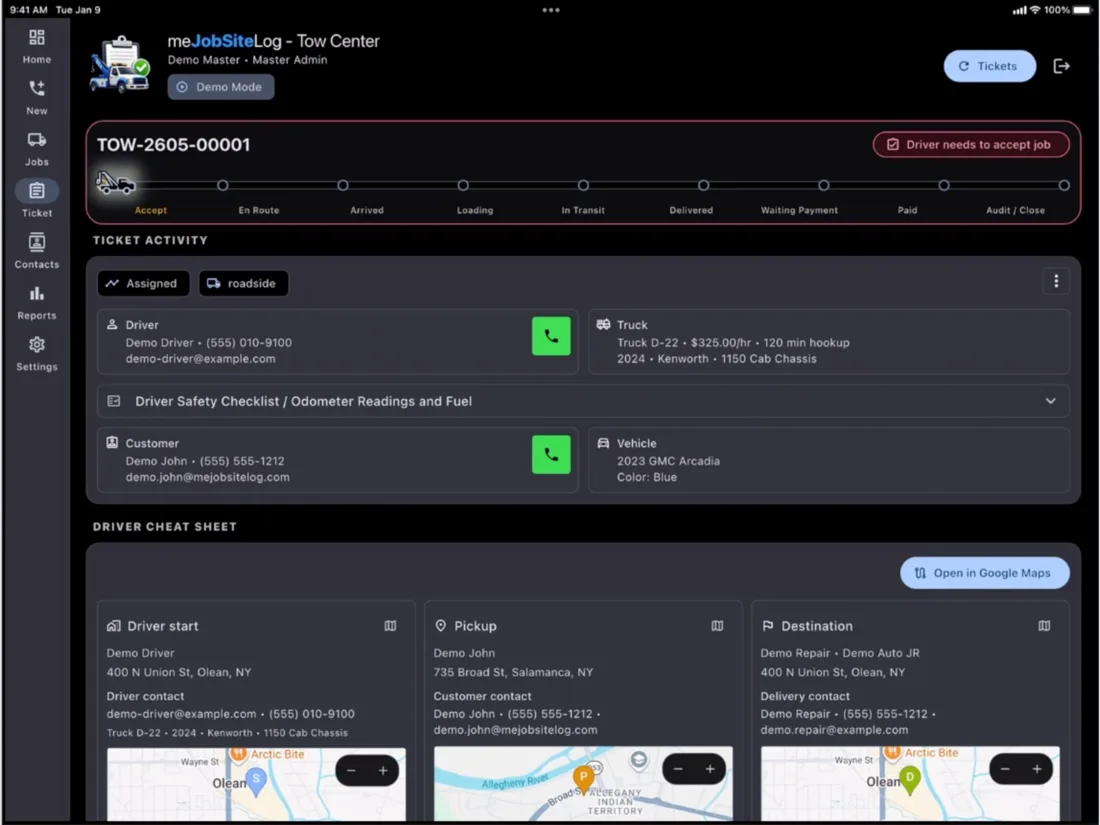Open the New call sidebar item

tap(36, 98)
